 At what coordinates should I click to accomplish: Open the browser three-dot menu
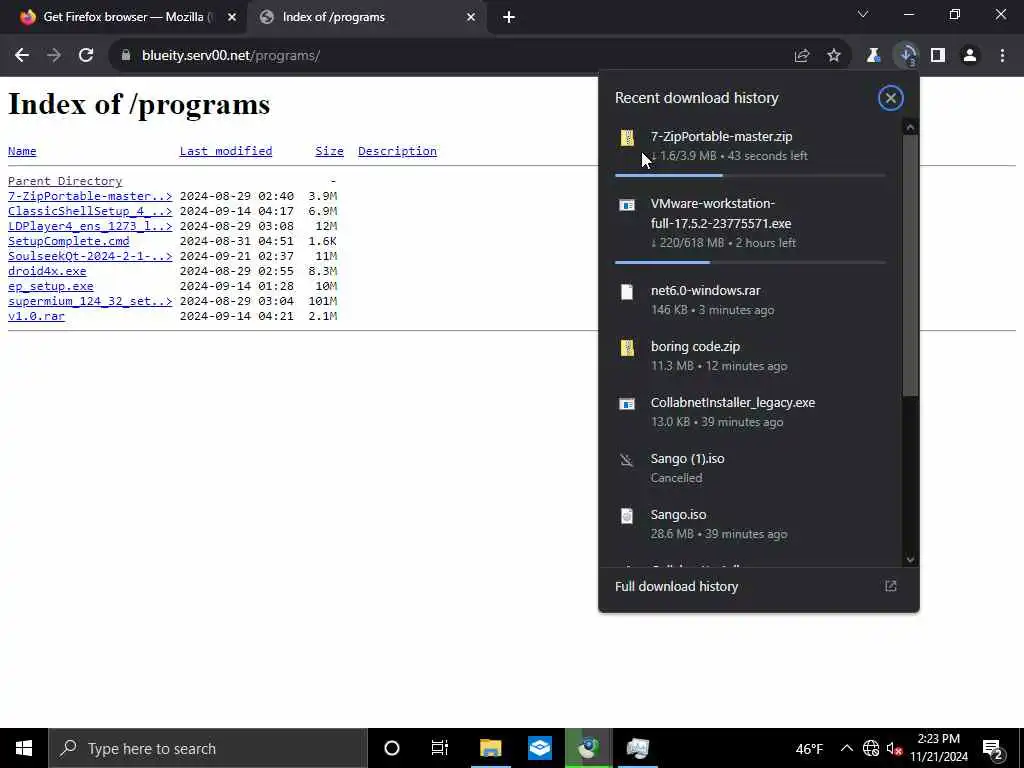pos(1002,56)
